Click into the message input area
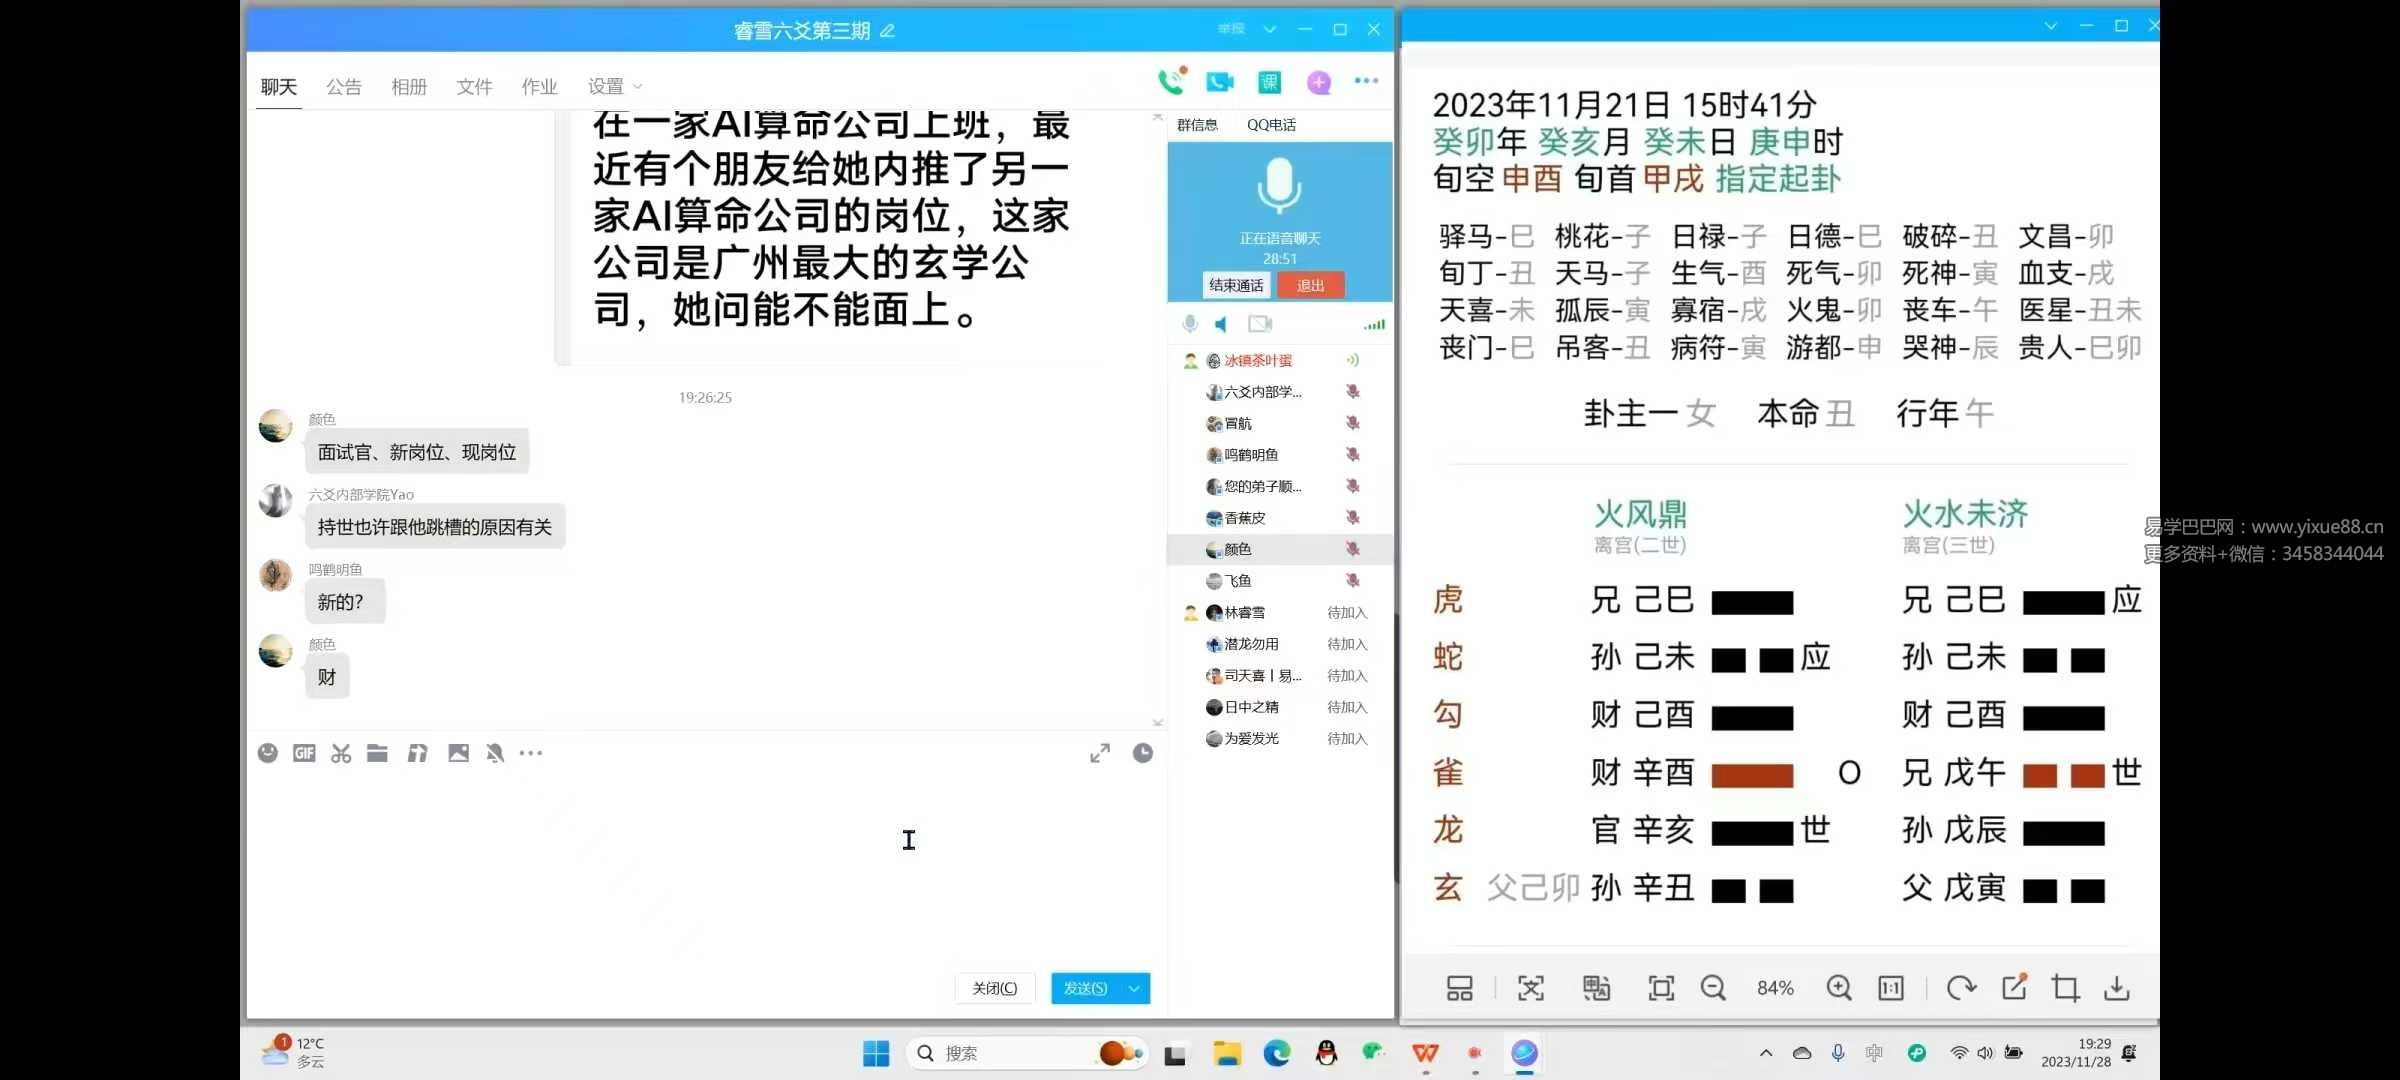Viewport: 2400px width, 1080px height. coord(700,860)
